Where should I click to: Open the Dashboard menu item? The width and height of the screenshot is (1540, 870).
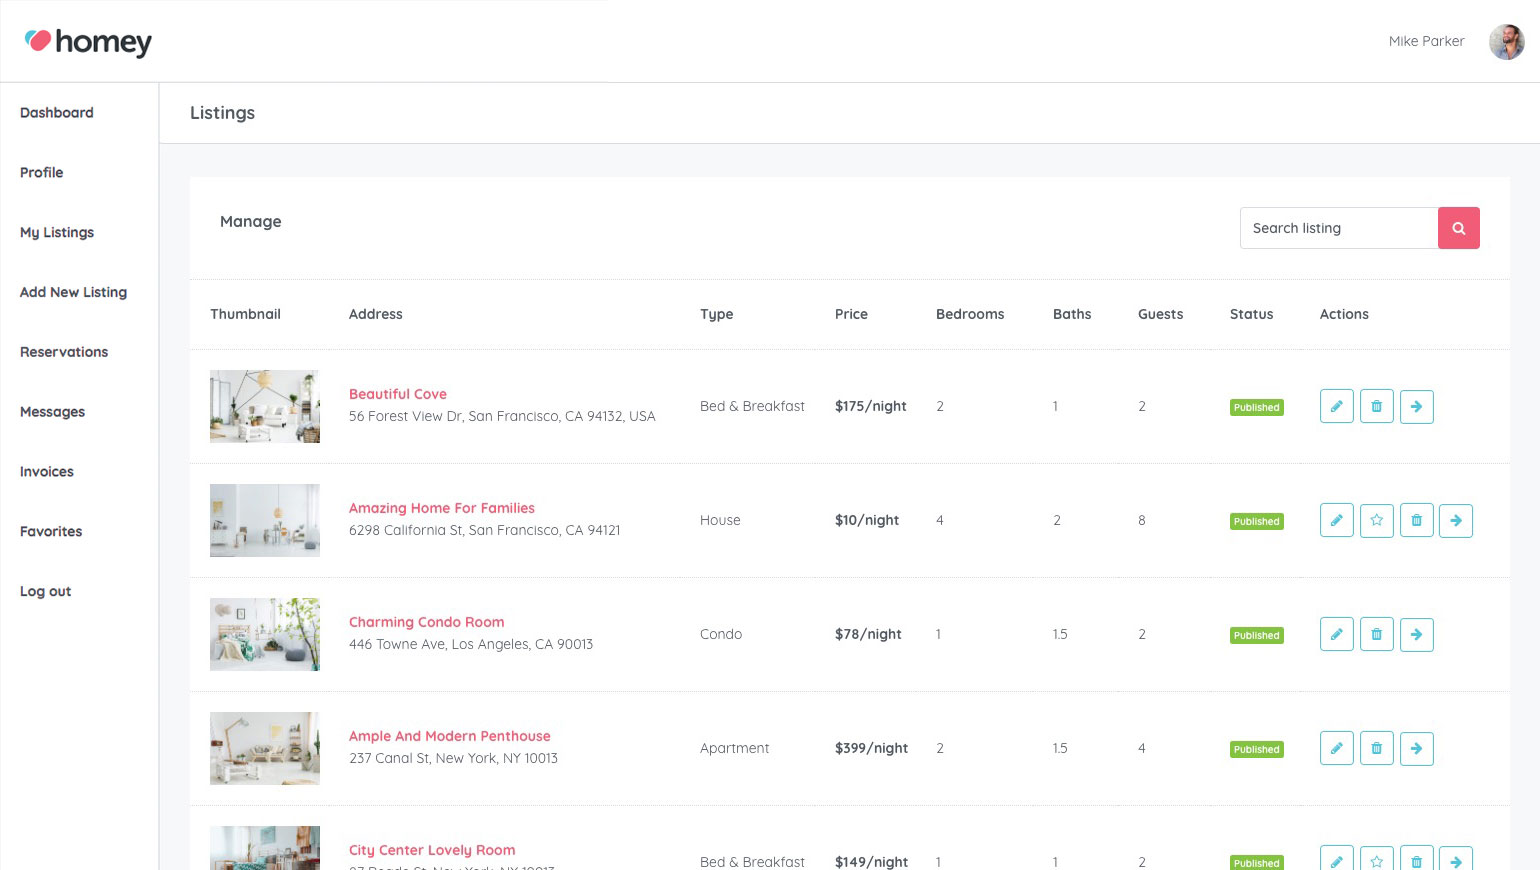(57, 113)
